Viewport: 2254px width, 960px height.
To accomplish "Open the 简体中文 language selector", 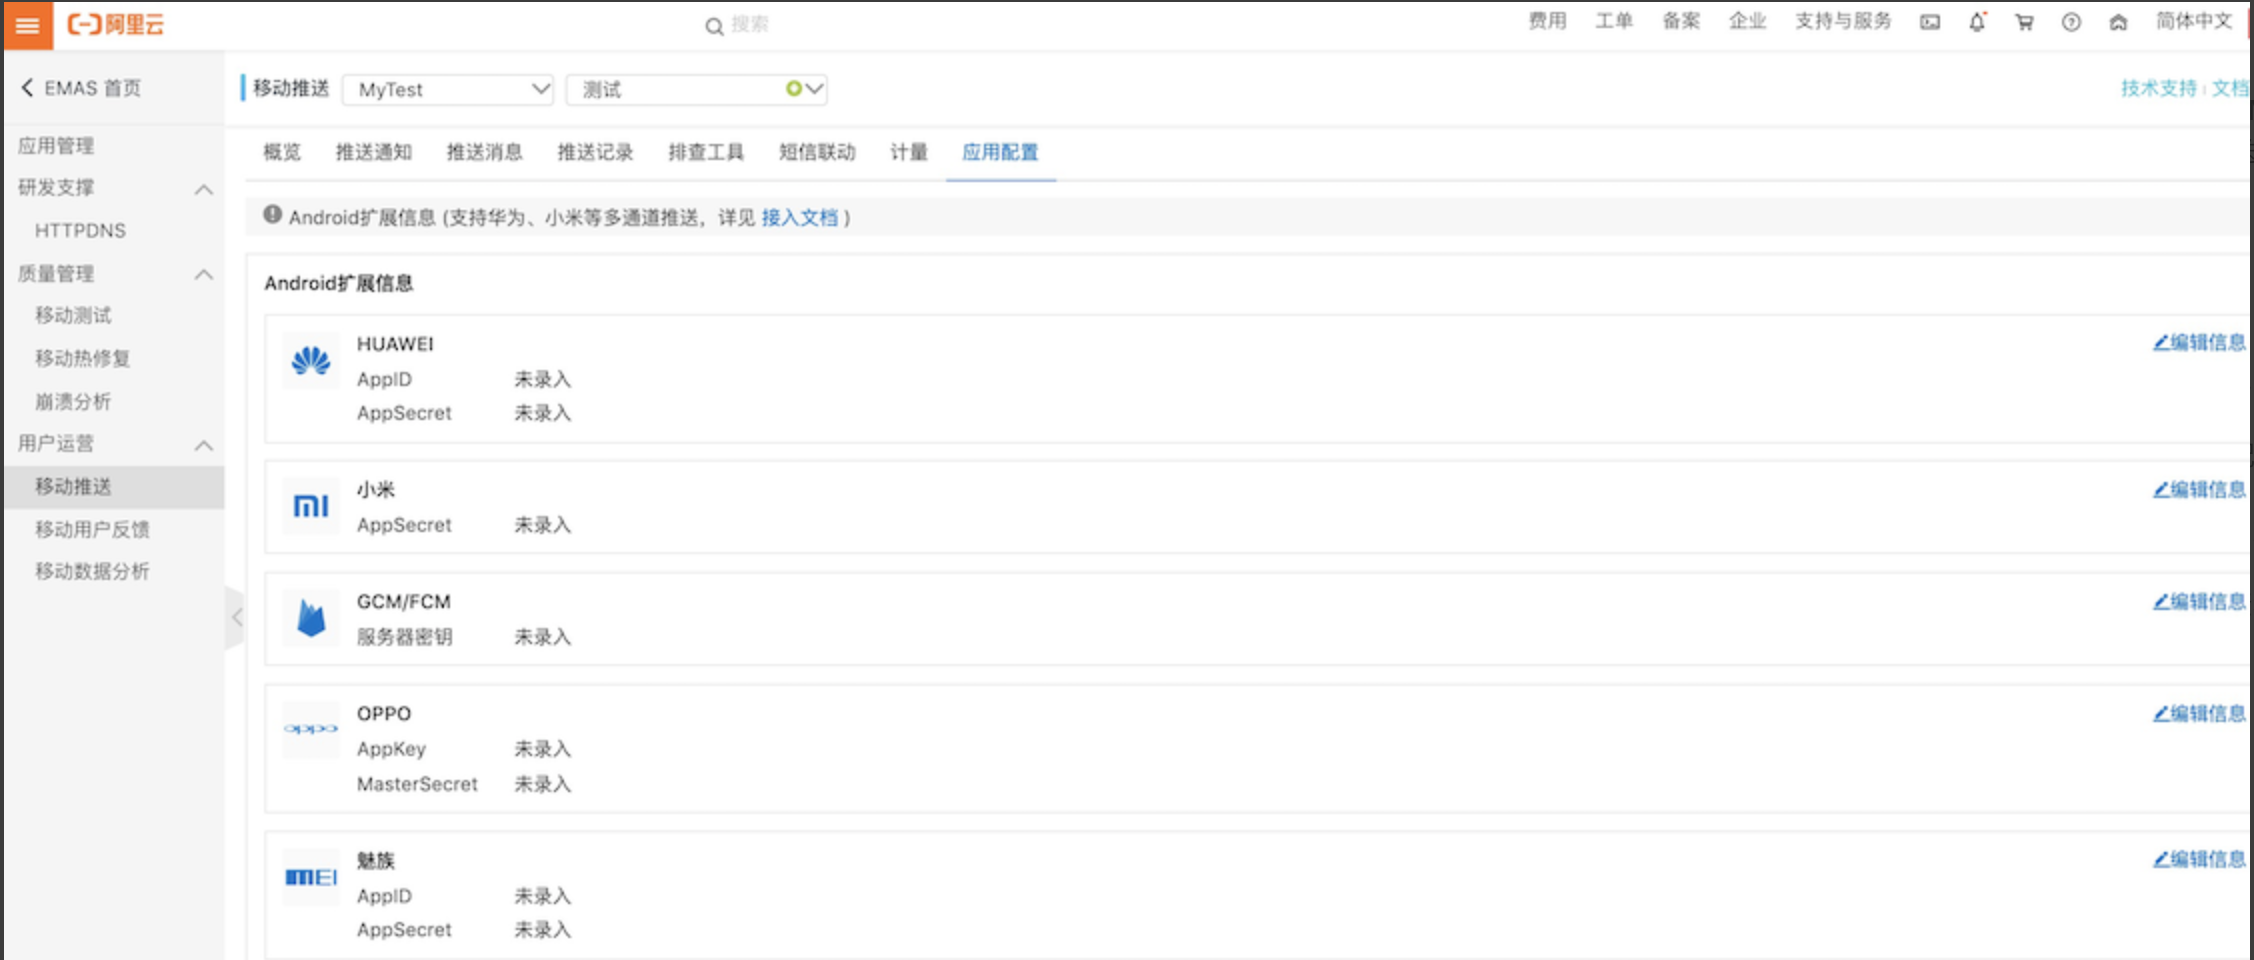I will 2194,21.
